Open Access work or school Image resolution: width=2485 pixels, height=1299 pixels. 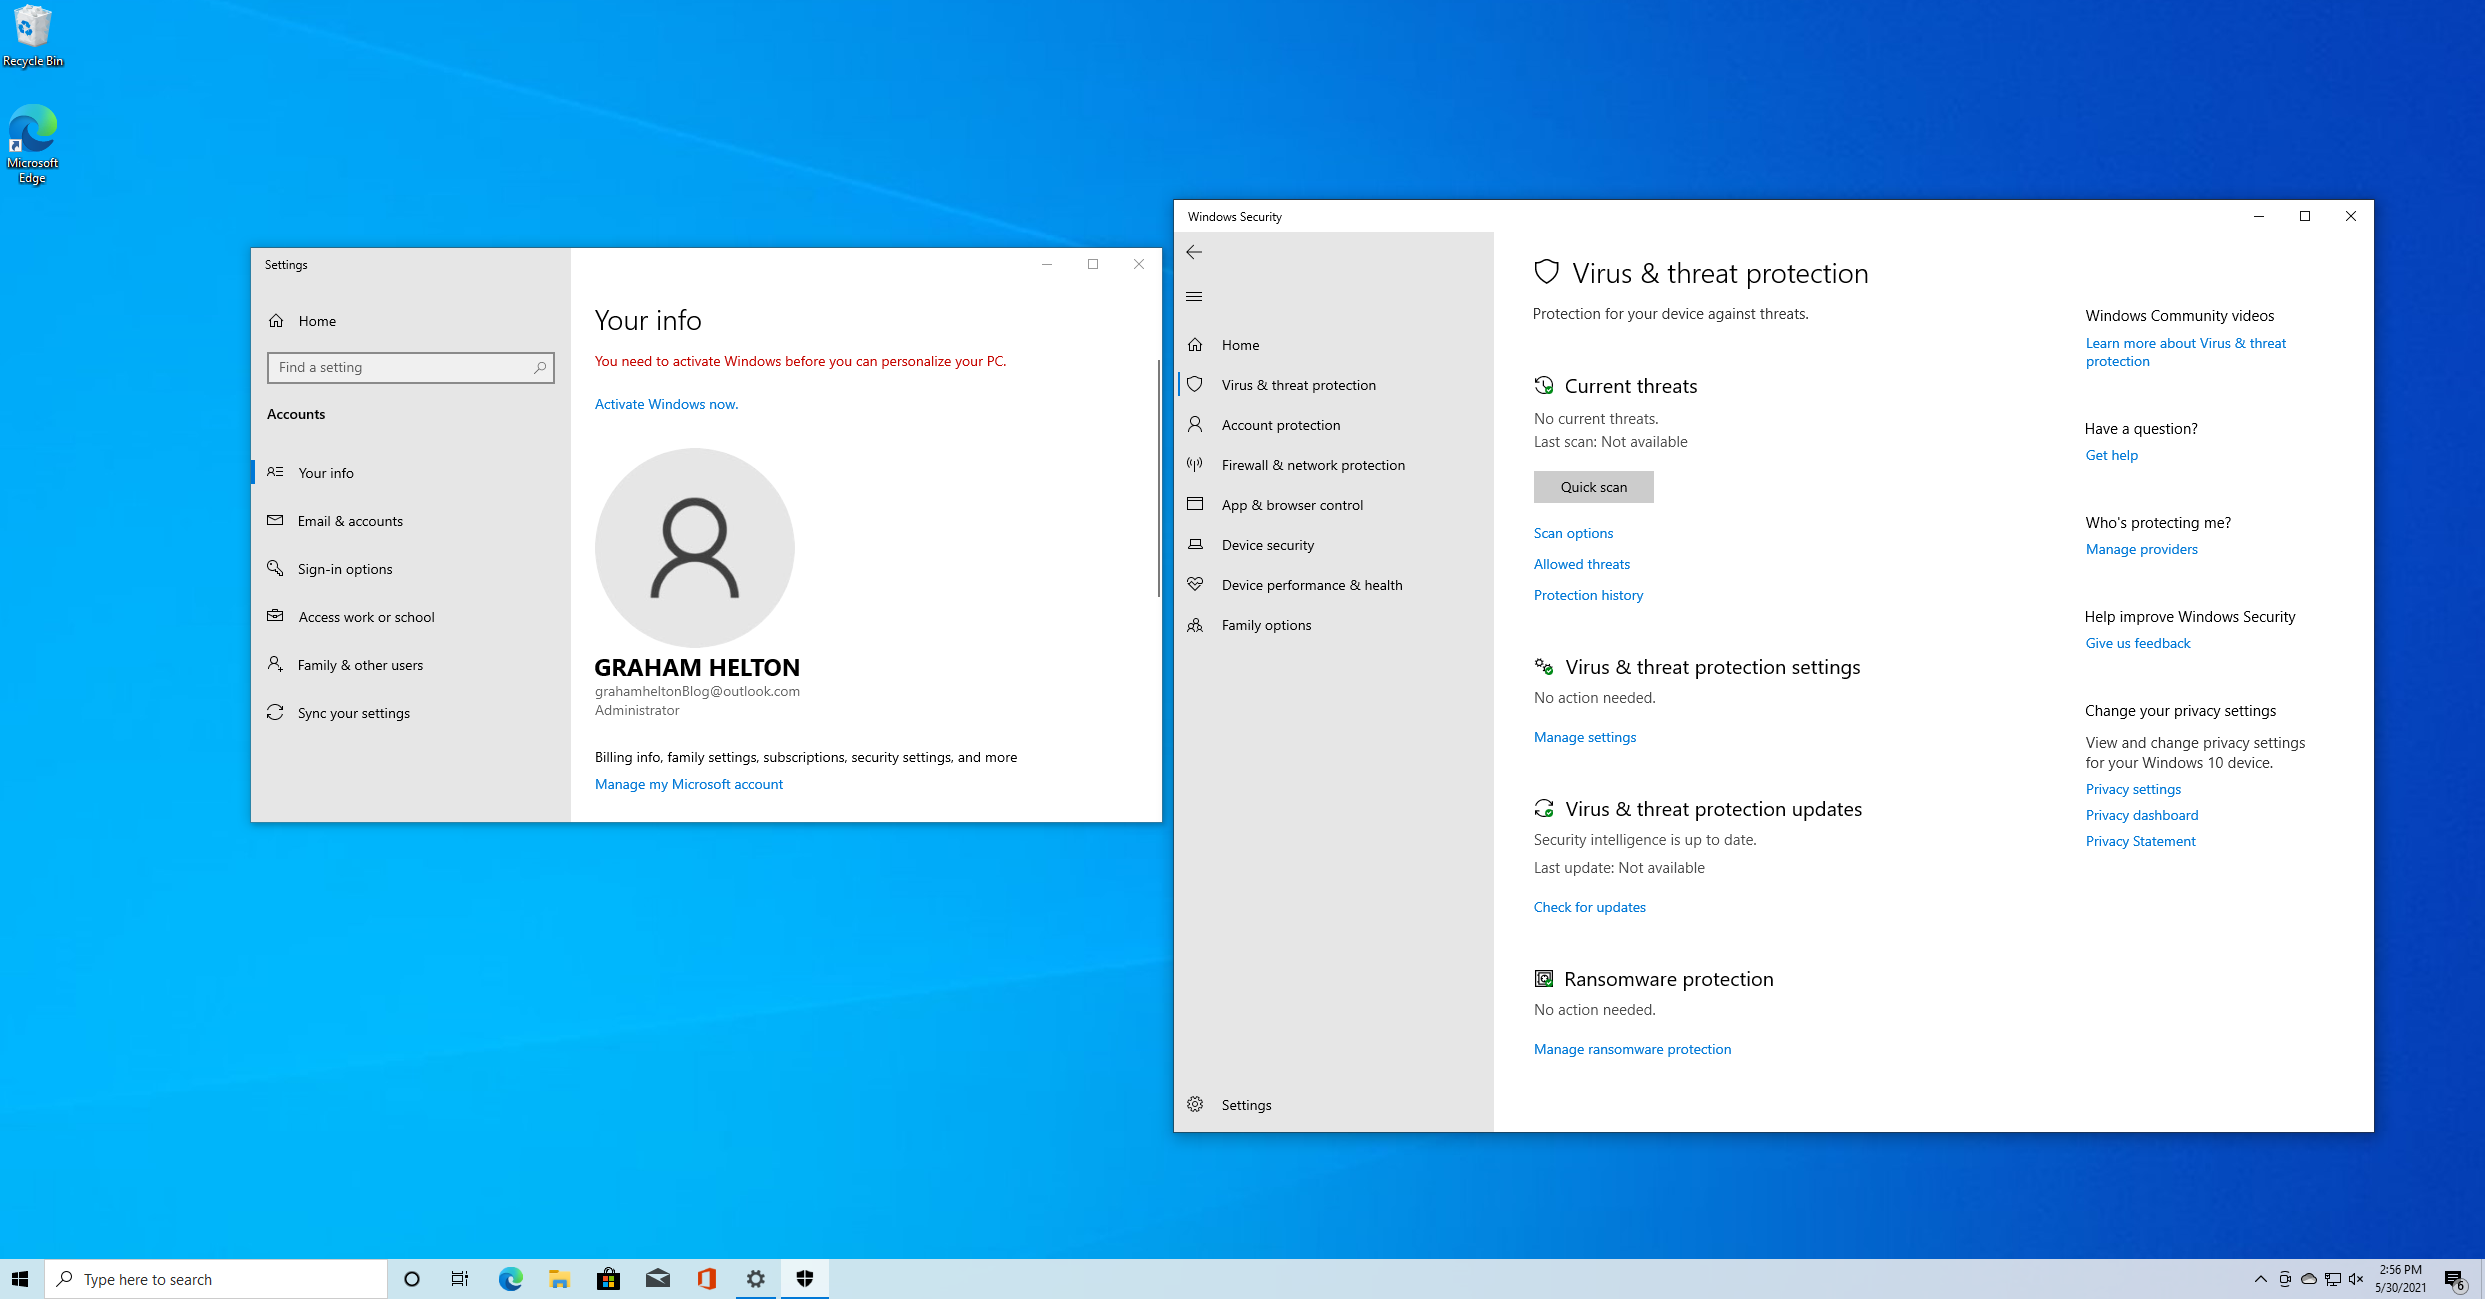pyautogui.click(x=410, y=617)
